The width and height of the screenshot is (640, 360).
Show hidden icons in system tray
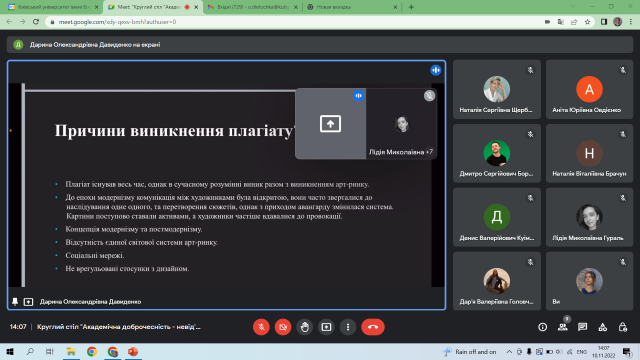pos(509,351)
